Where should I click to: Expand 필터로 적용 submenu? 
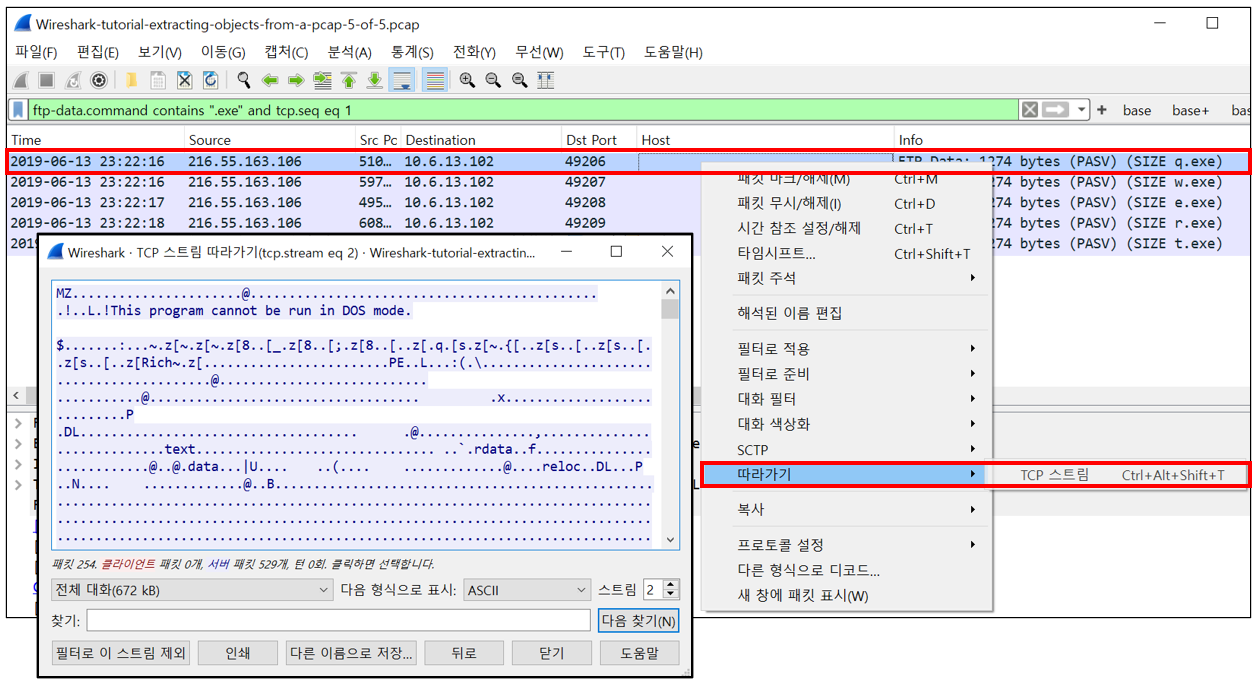point(845,348)
